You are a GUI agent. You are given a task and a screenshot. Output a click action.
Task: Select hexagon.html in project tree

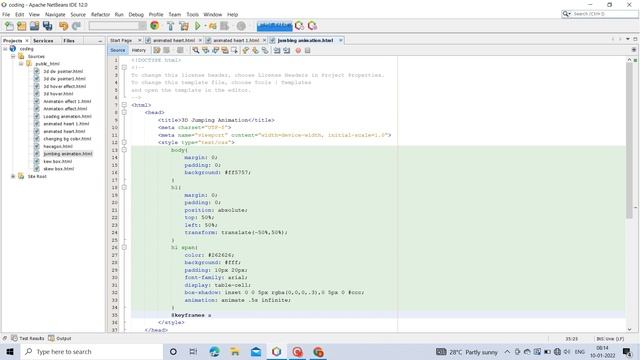(x=58, y=146)
